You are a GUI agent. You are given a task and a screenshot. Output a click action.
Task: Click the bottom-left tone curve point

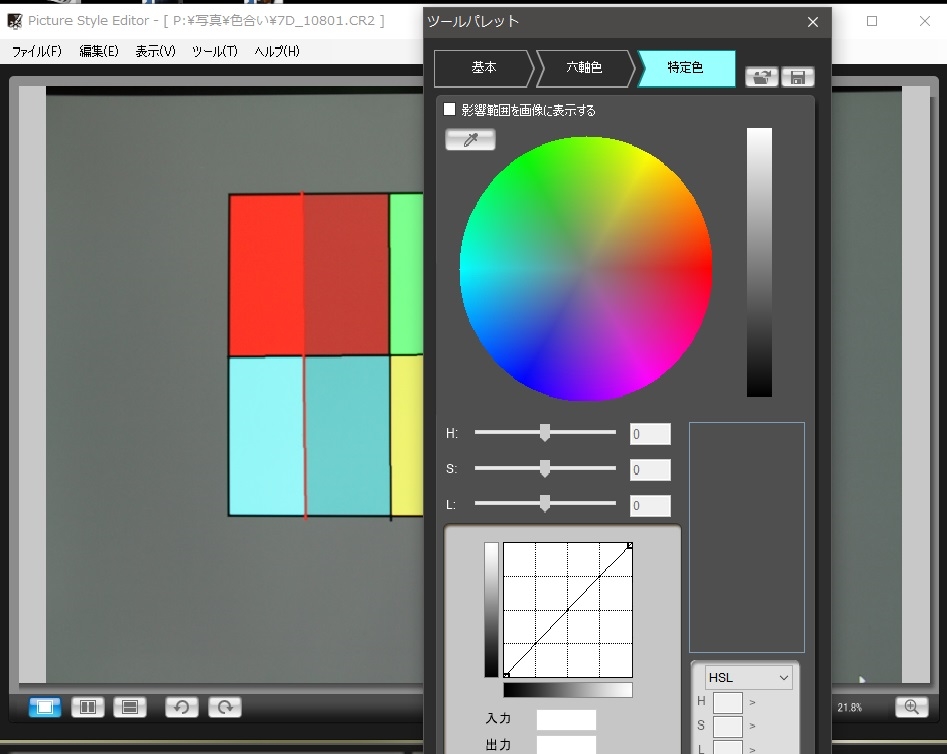click(x=506, y=675)
